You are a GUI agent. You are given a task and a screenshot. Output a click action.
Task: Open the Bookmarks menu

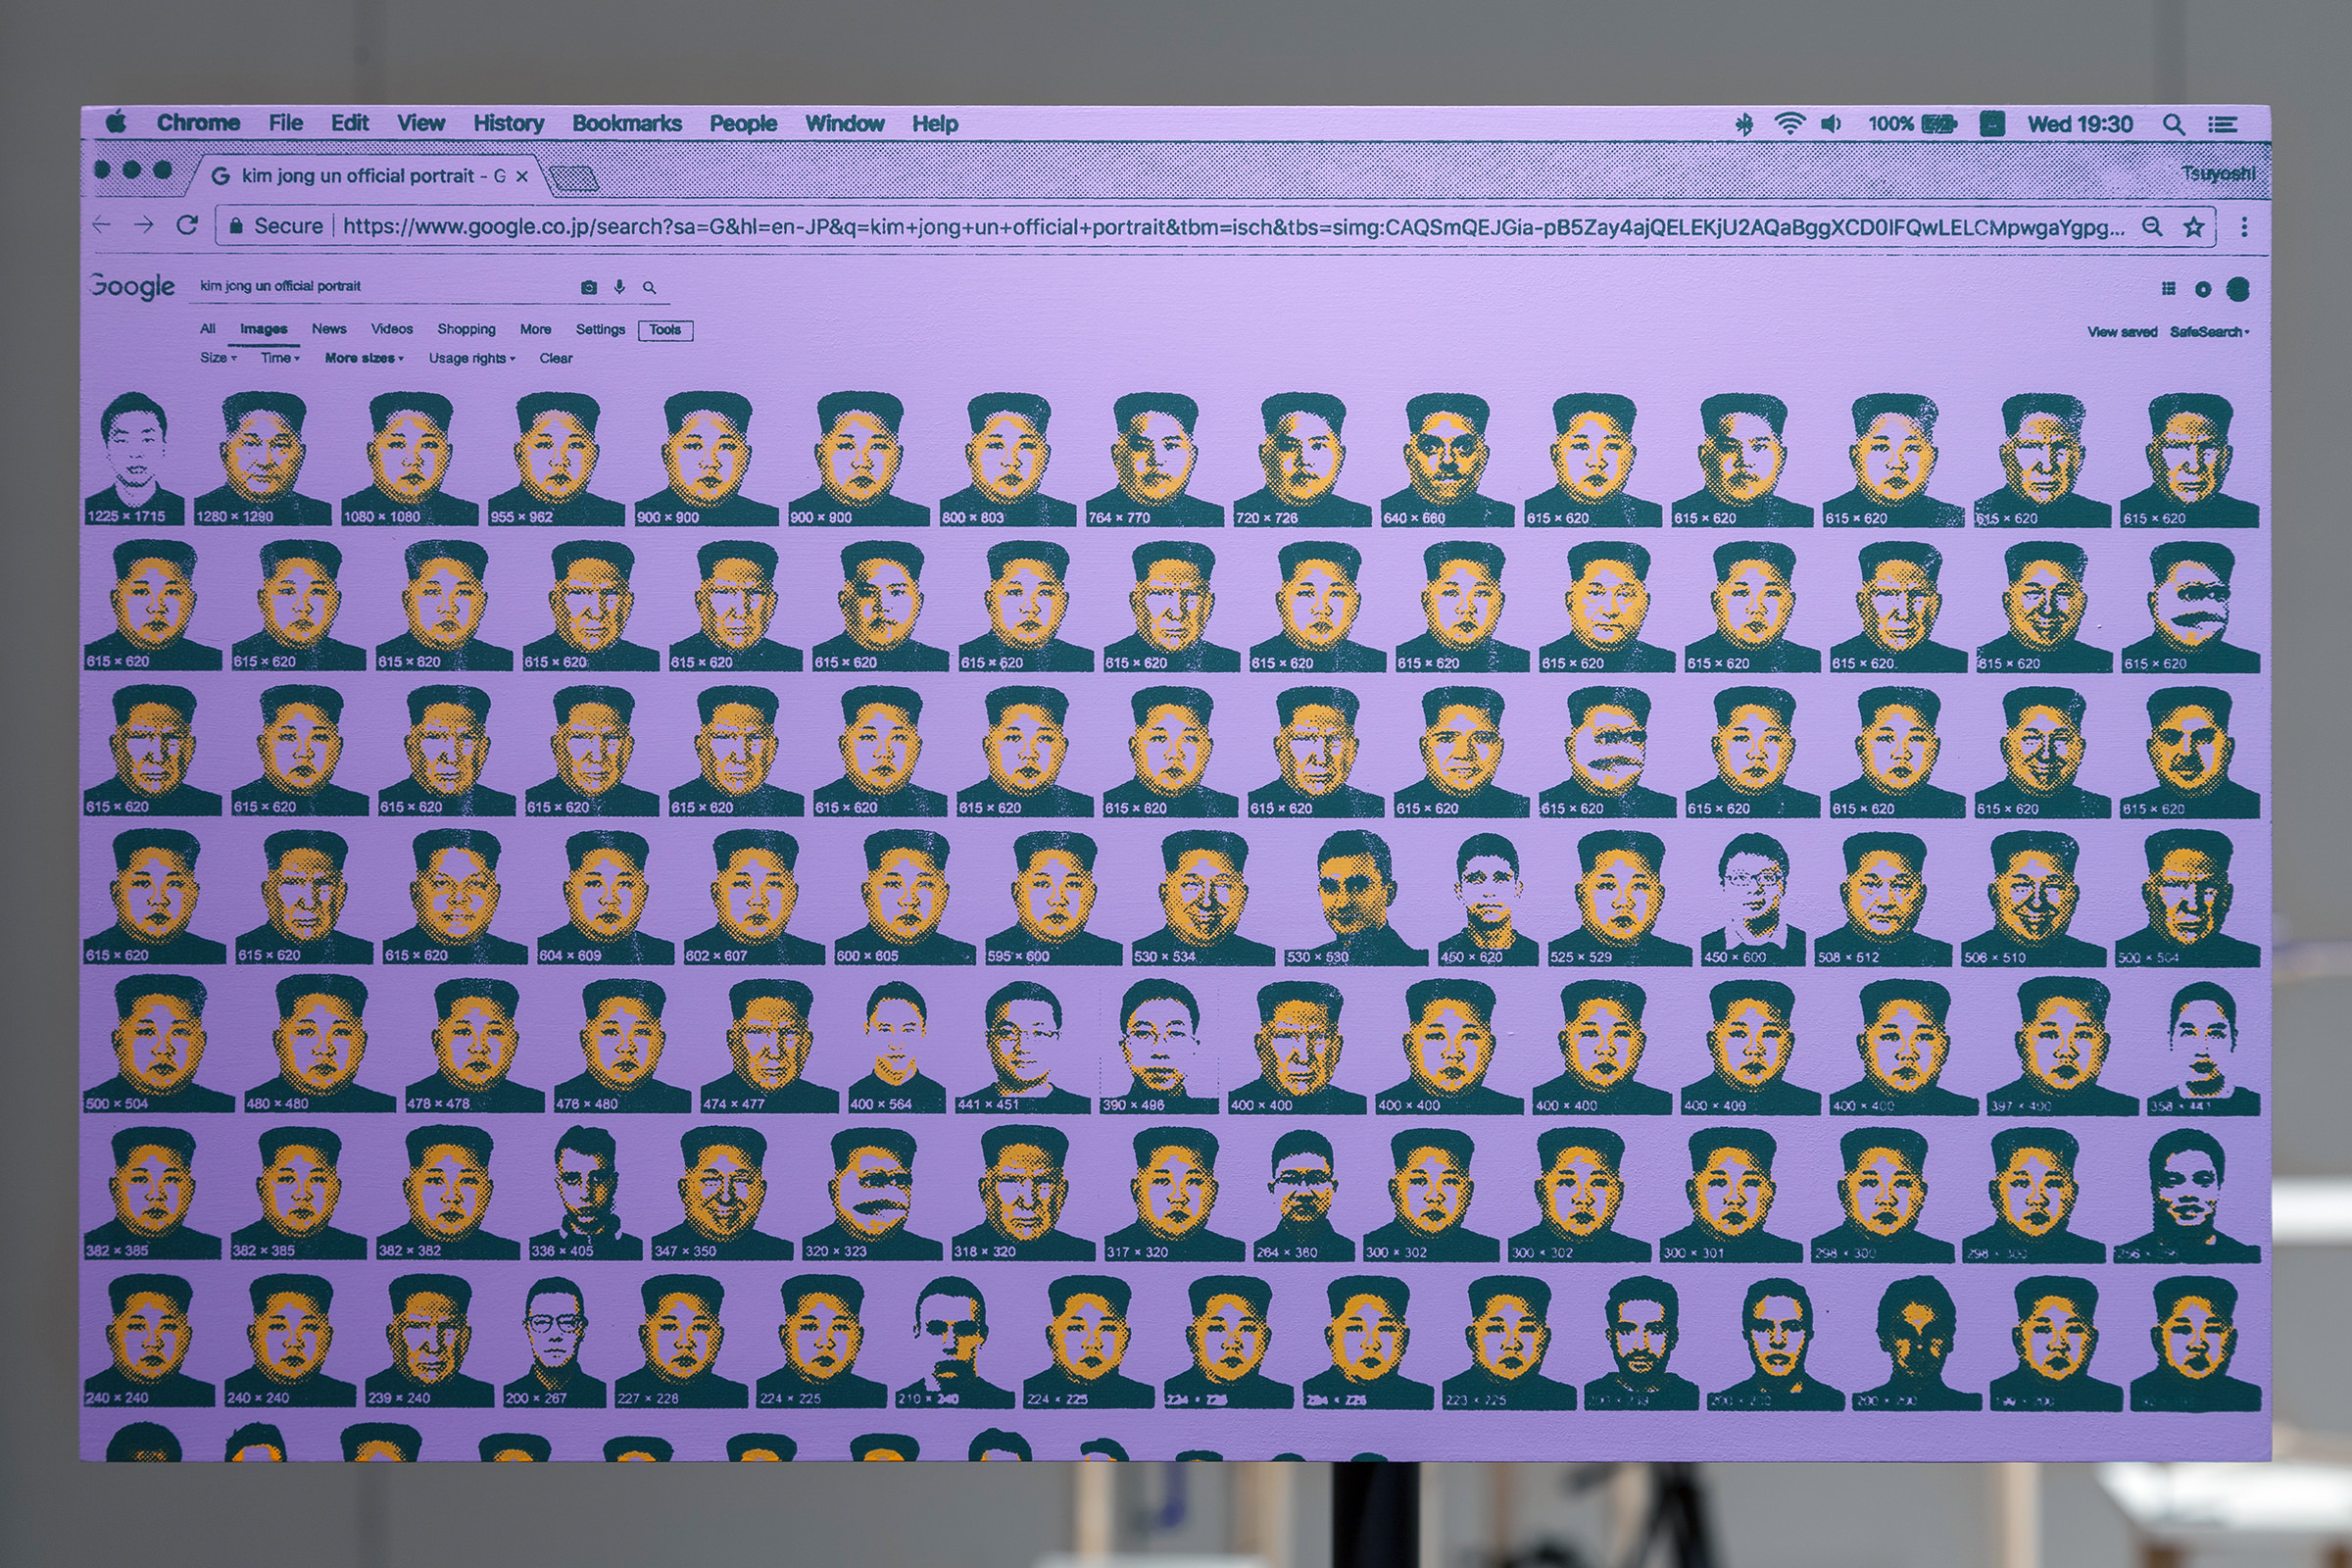click(627, 123)
